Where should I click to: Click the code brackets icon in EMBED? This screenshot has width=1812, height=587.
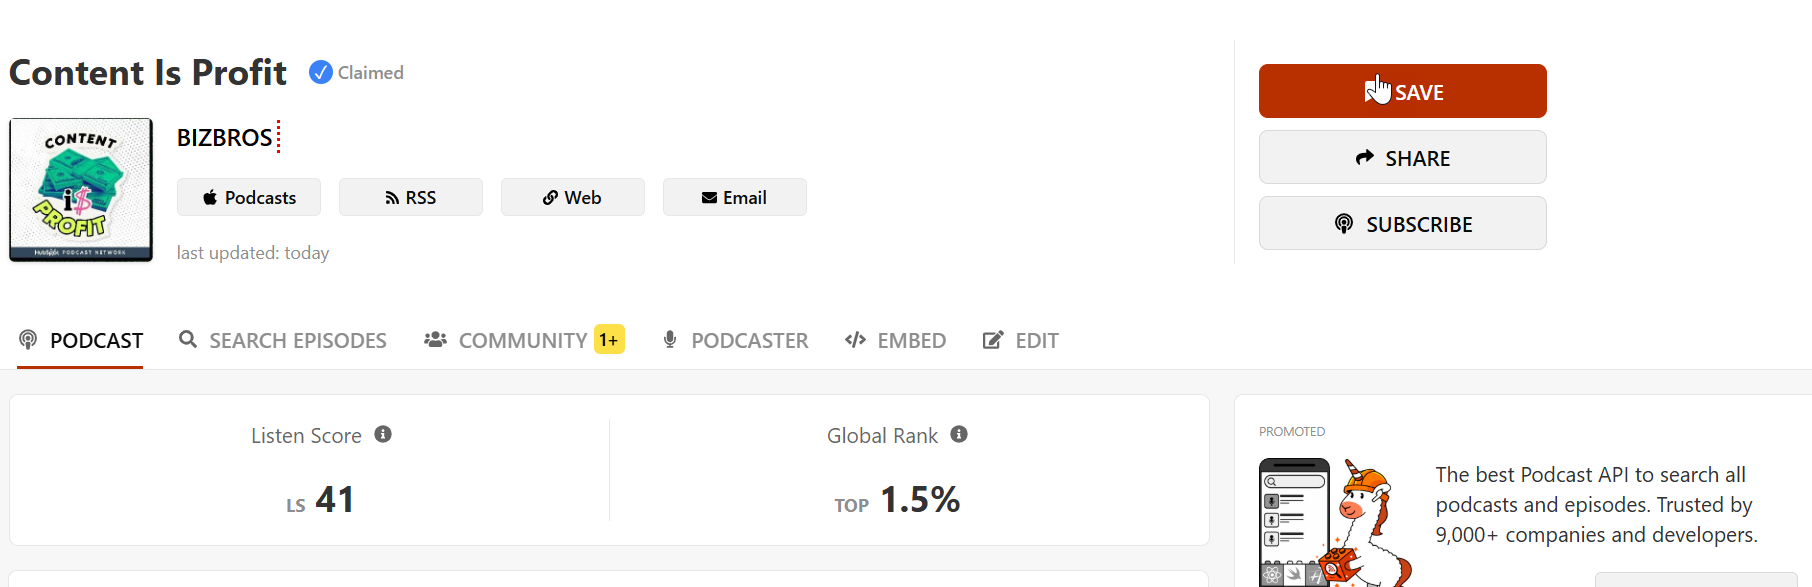[855, 340]
